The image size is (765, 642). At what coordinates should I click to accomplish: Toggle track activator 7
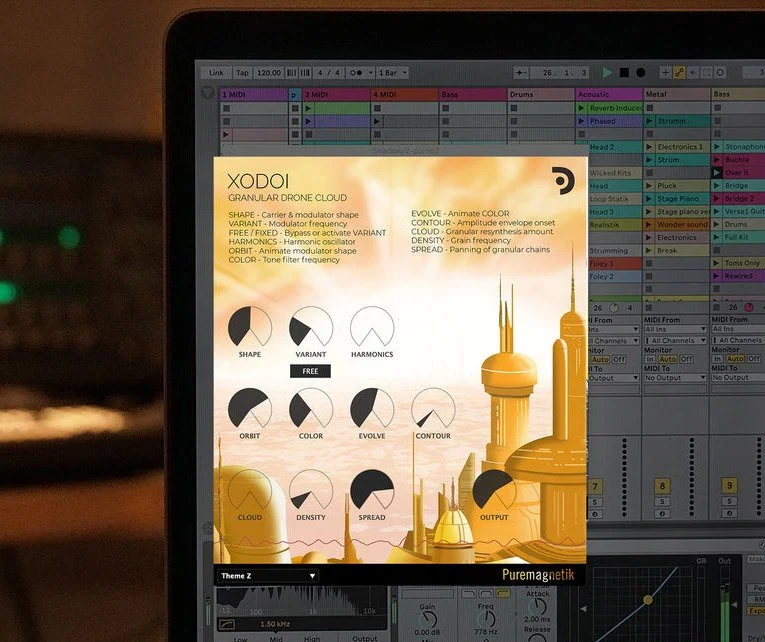coord(595,486)
